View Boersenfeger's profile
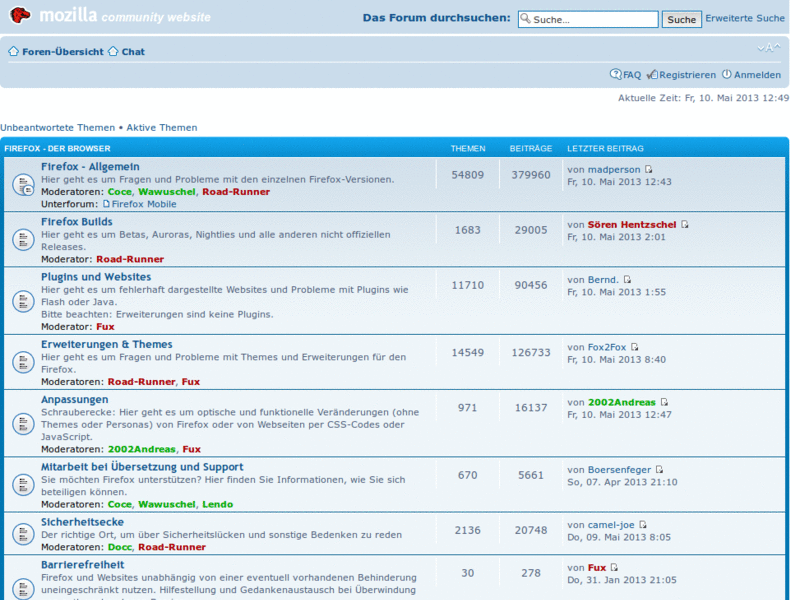This screenshot has height=600, width=800. pos(619,469)
